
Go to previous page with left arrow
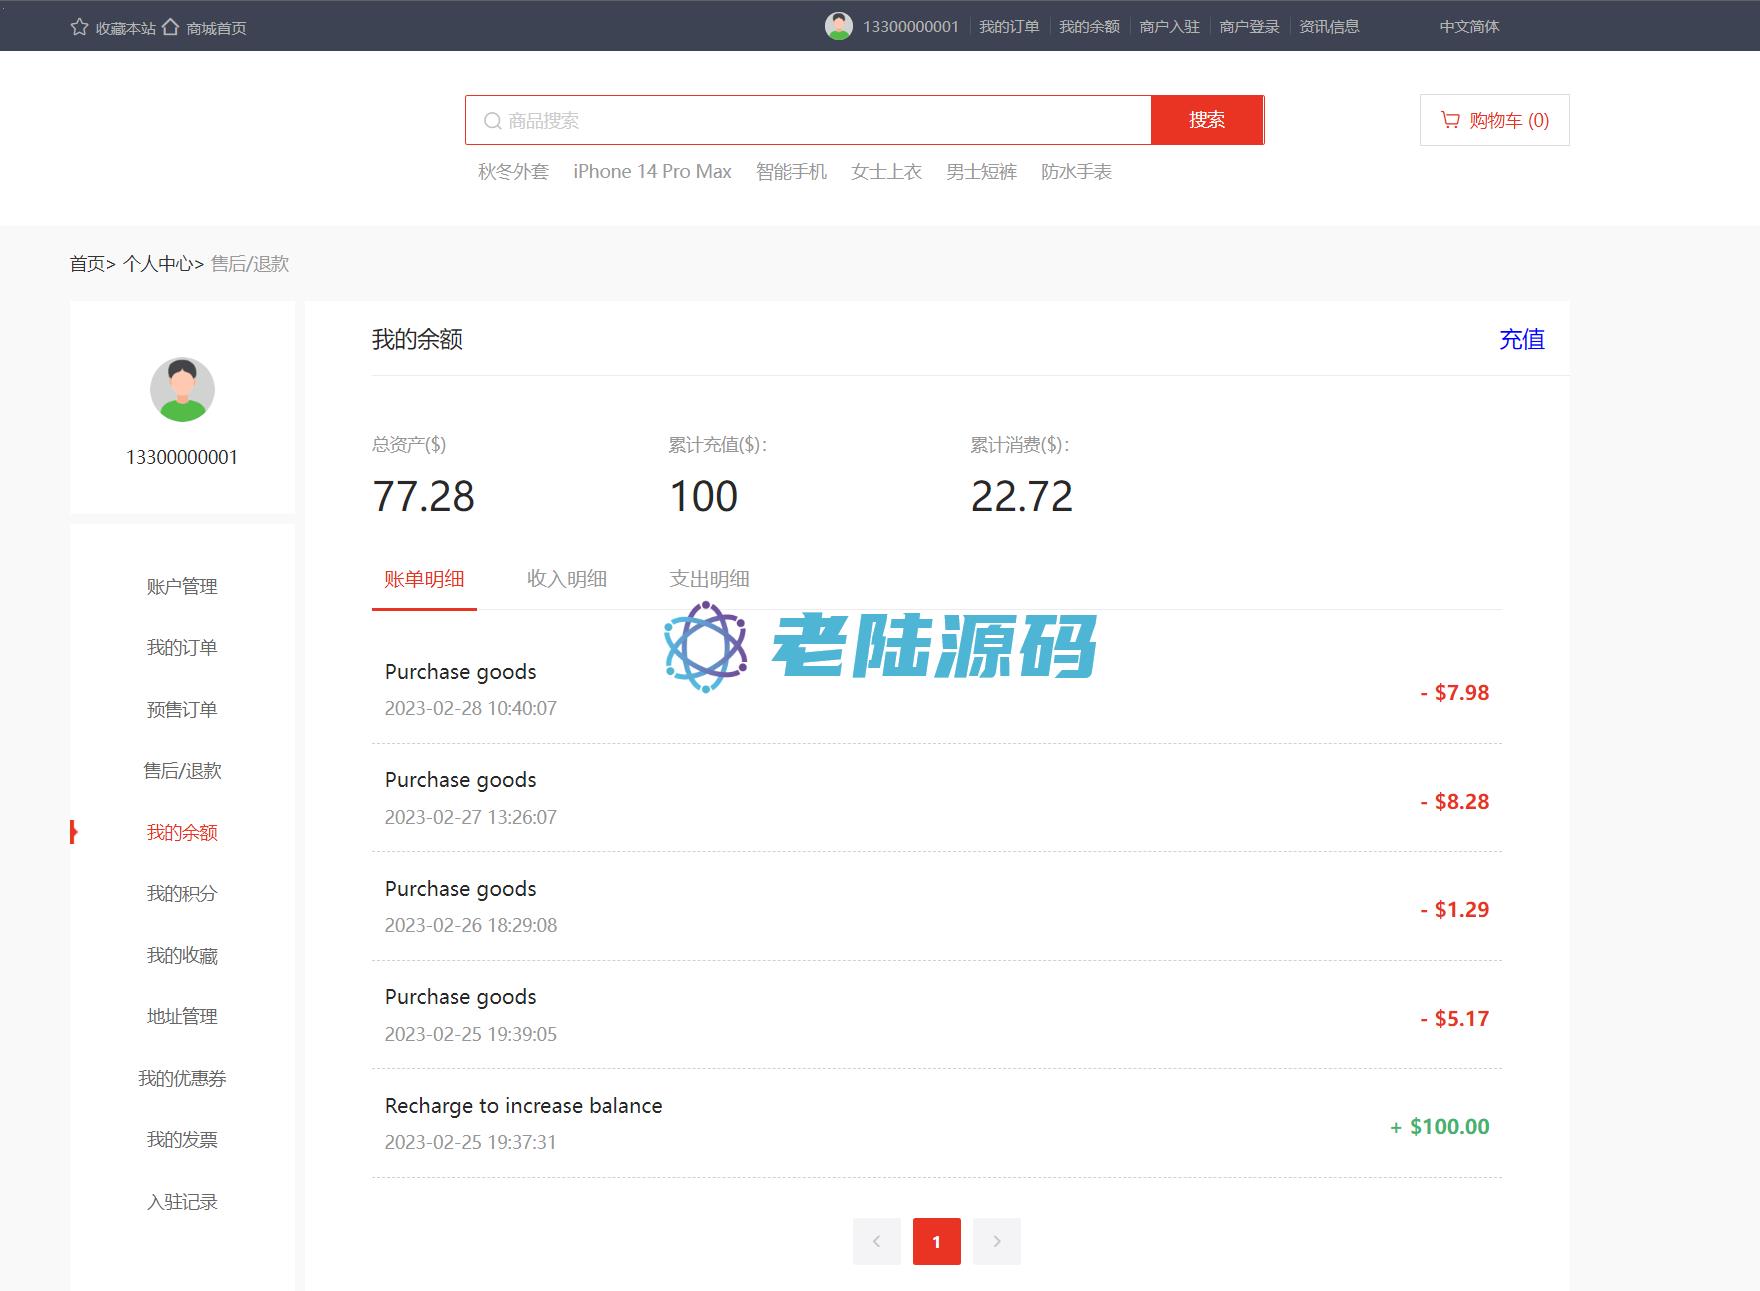tap(876, 1241)
